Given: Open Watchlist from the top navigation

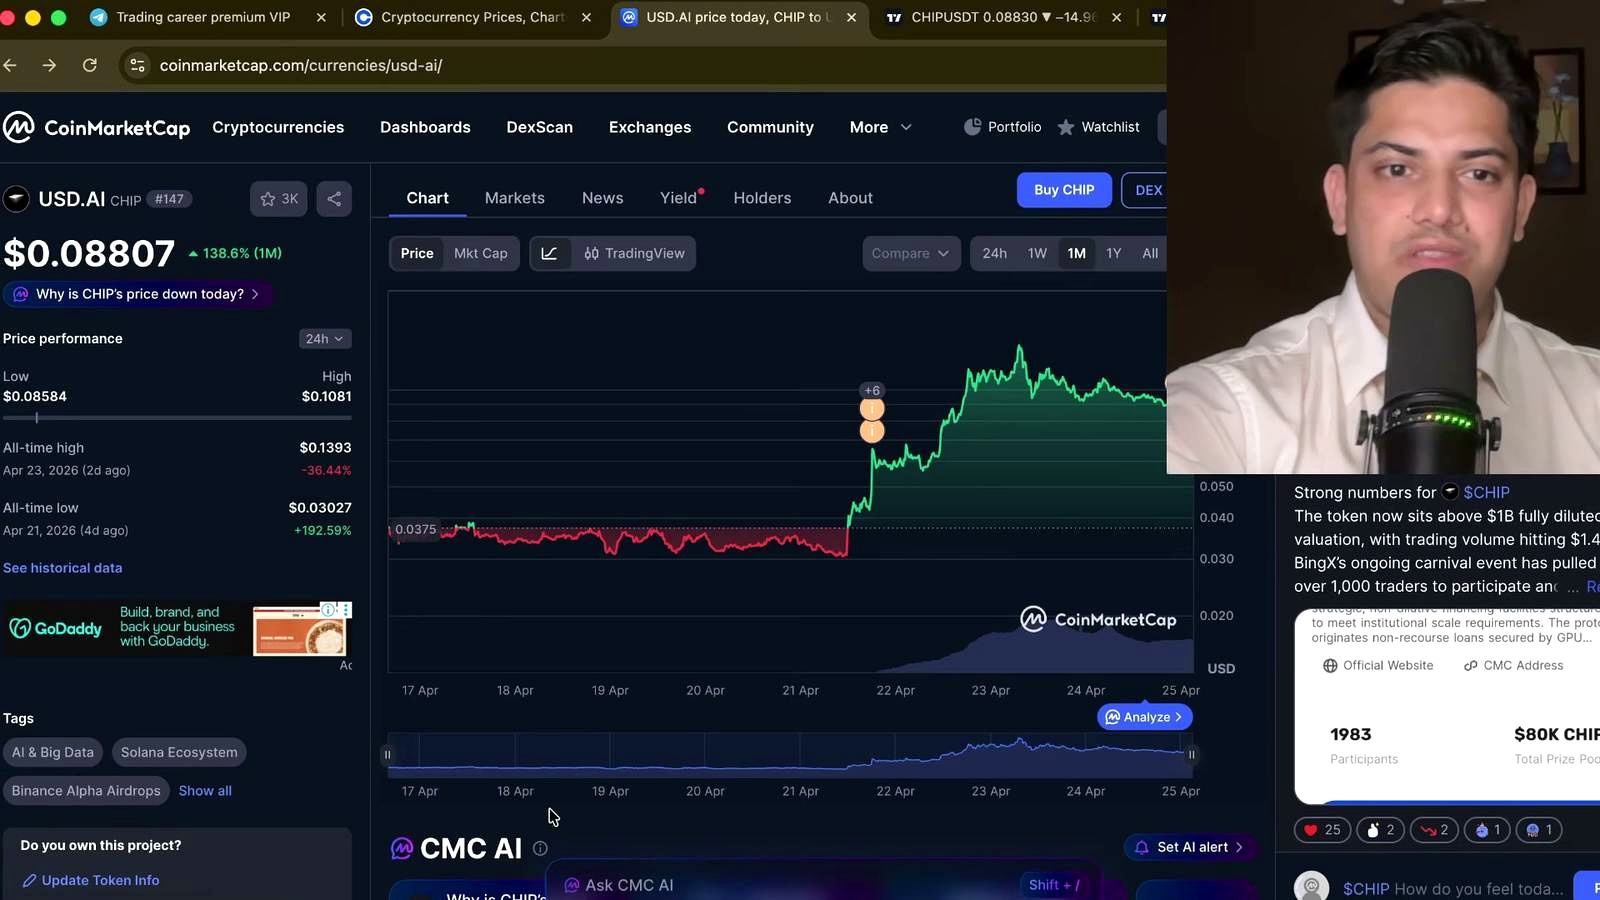Looking at the screenshot, I should coord(1098,127).
